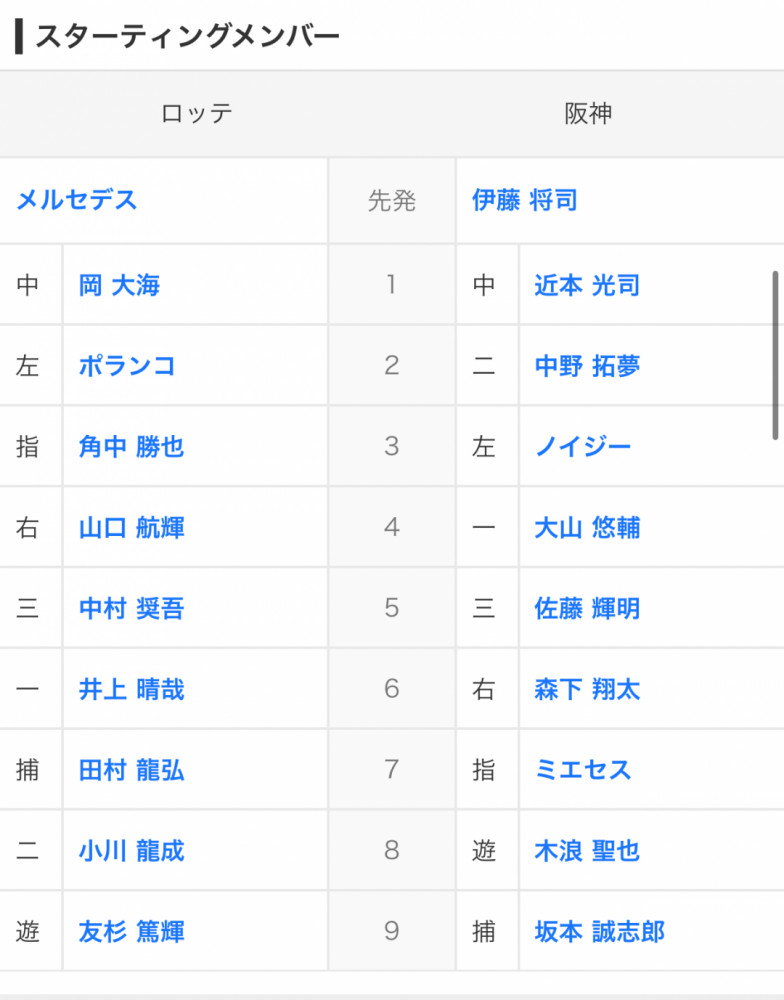The image size is (784, 1000).
Task: Click 森下 翔太 player link
Action: [x=587, y=690]
